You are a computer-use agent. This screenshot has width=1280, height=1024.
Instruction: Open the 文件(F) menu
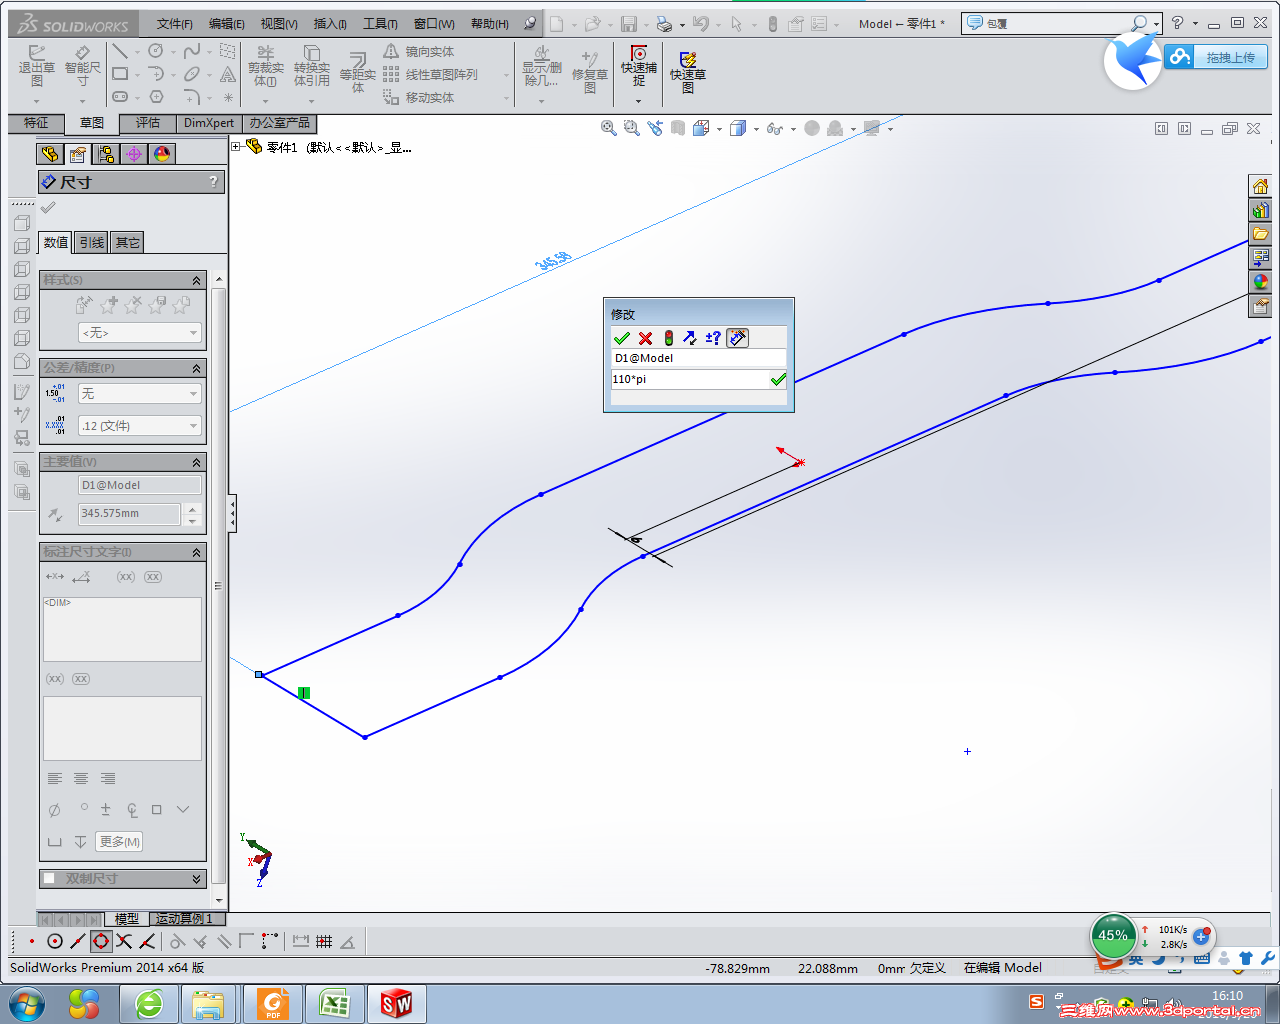tap(174, 24)
